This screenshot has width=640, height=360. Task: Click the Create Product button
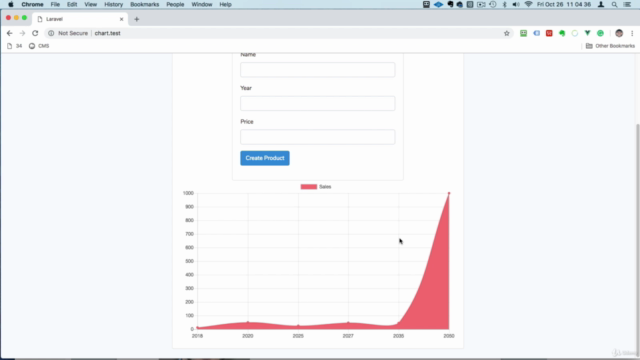(x=265, y=158)
